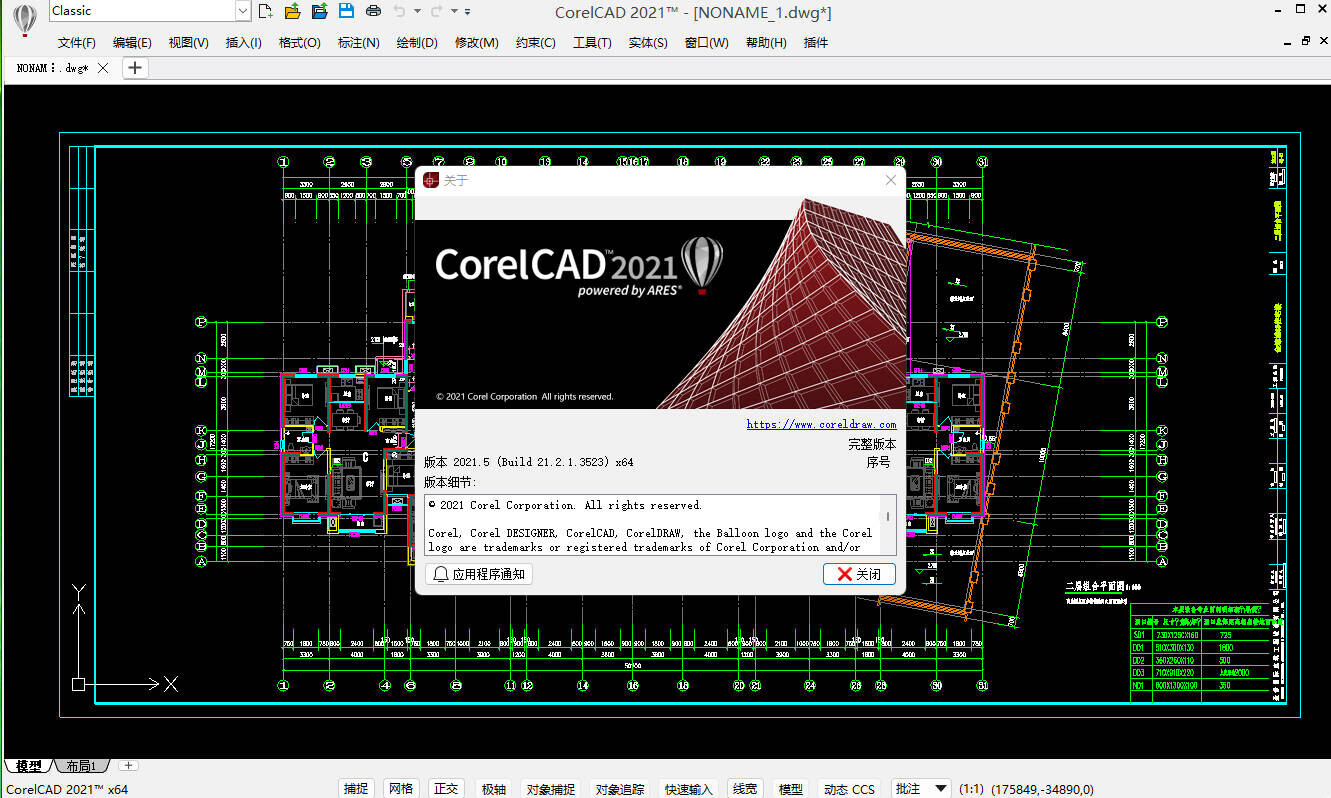The height and width of the screenshot is (798, 1331).
Task: Toggle 网格 grid in status bar
Action: pos(401,788)
